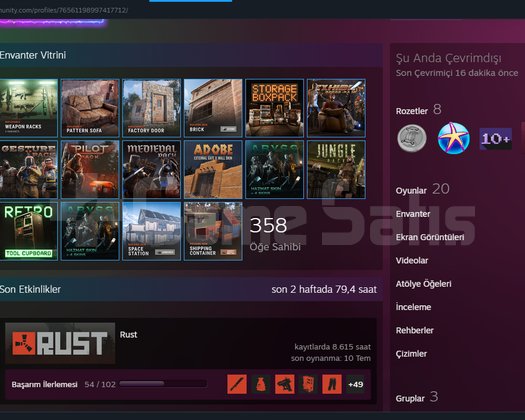Click the purple 10+ badge

coord(496,139)
